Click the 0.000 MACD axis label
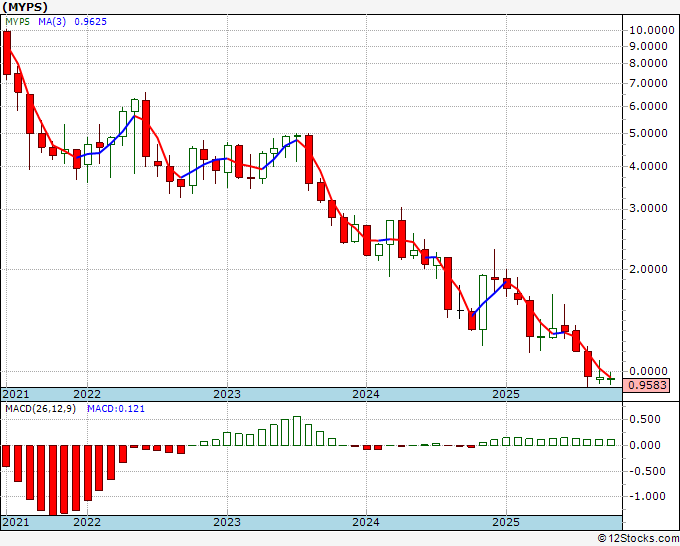The height and width of the screenshot is (546, 680). [645, 445]
